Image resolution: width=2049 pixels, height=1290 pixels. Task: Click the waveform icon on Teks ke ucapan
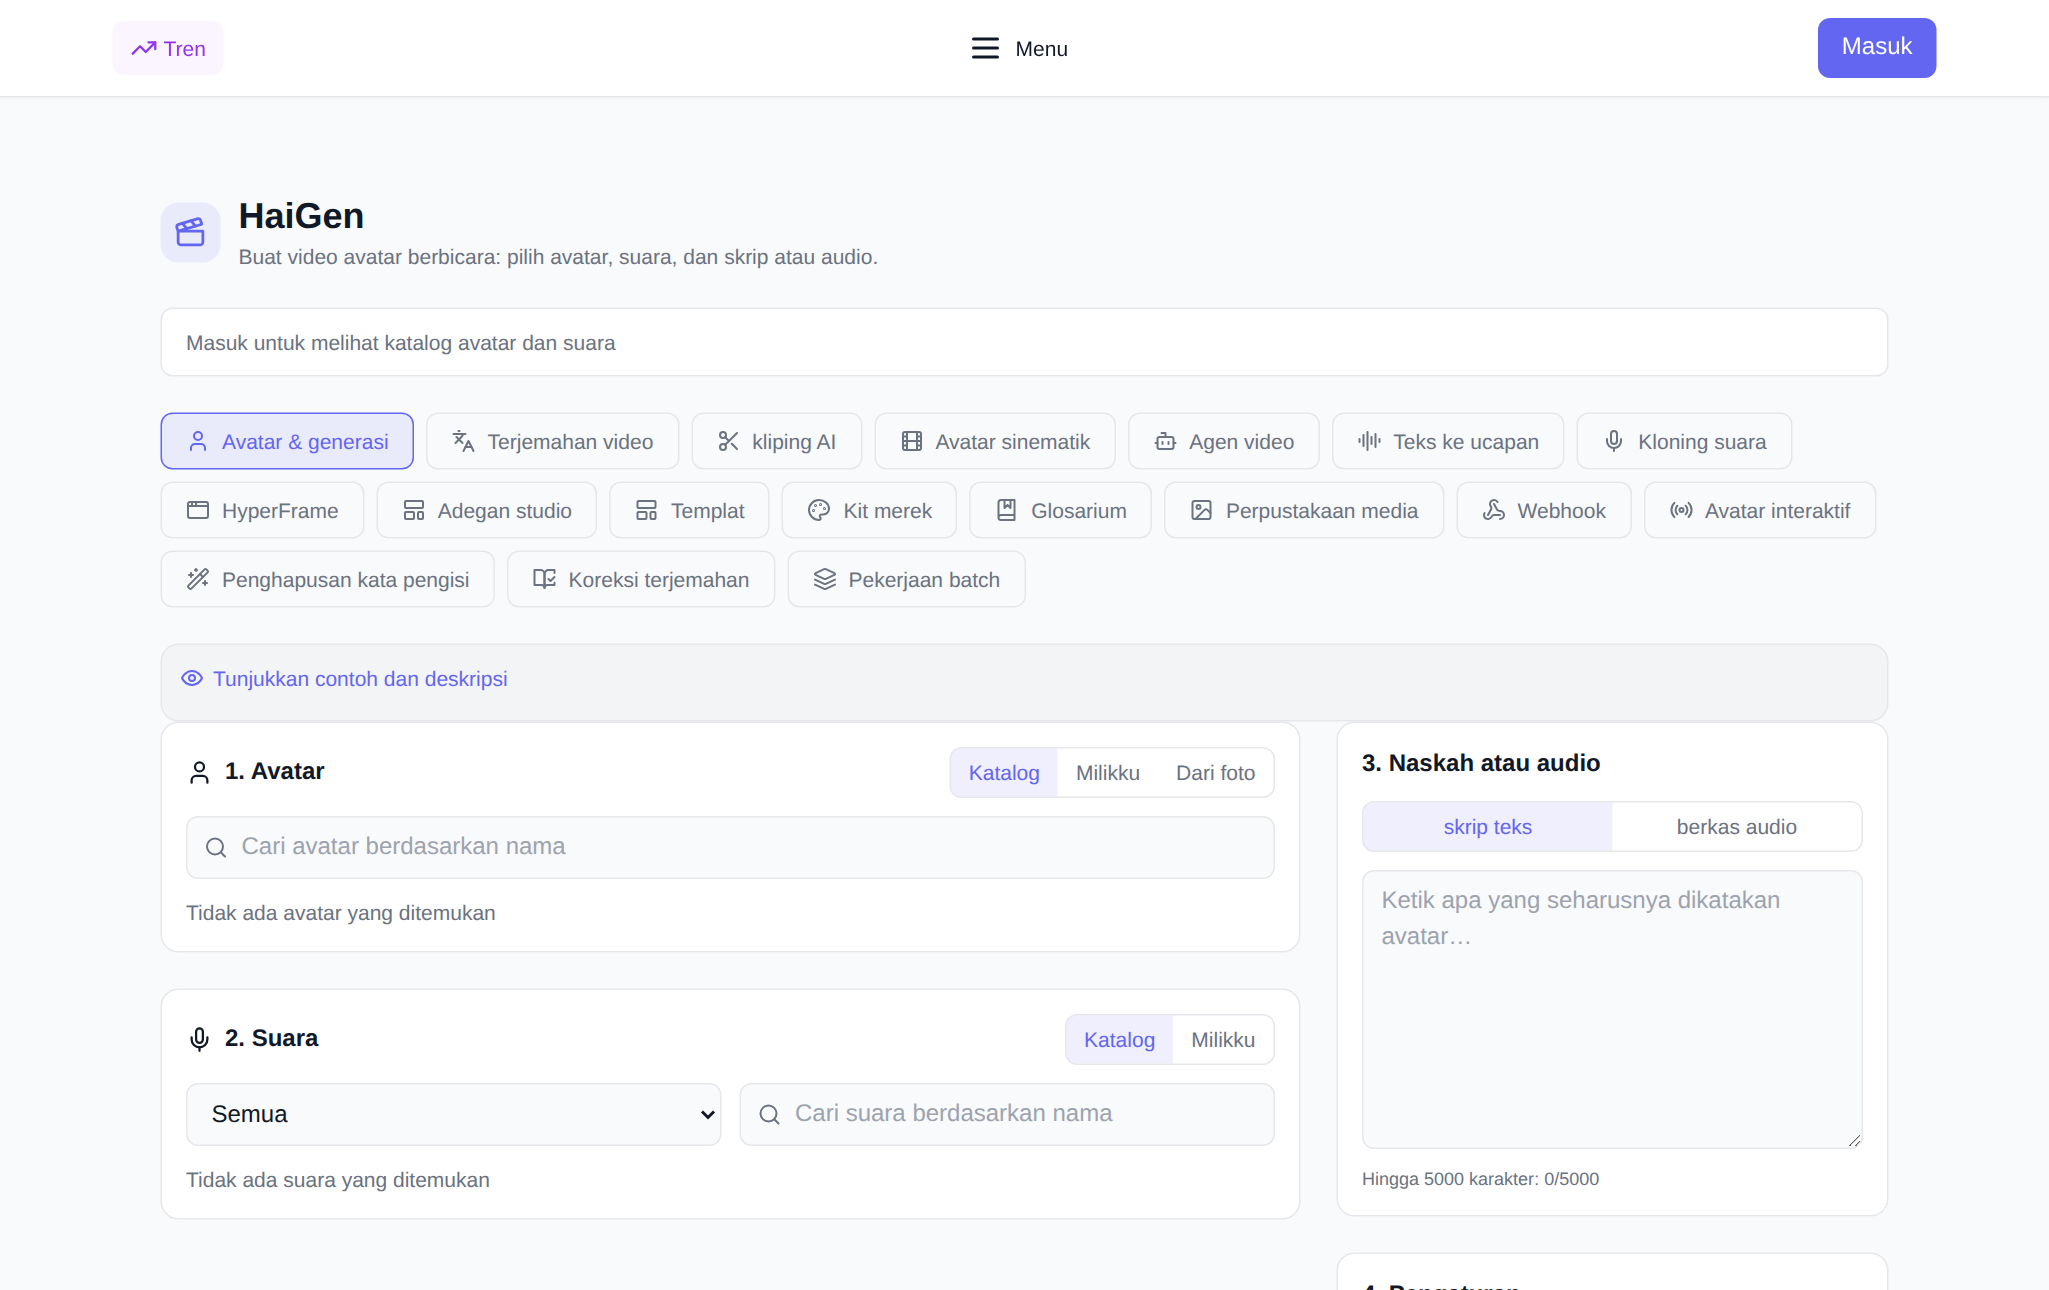click(x=1370, y=441)
